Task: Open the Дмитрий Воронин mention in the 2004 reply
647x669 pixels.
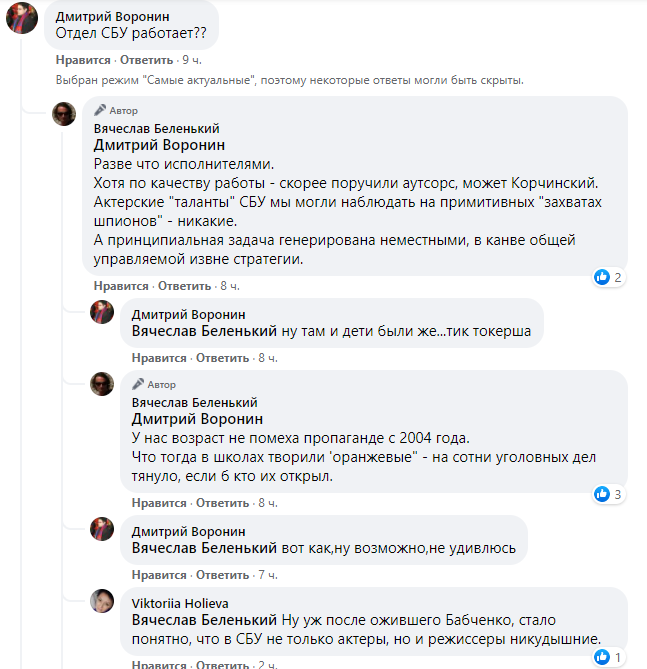Action: [198, 419]
